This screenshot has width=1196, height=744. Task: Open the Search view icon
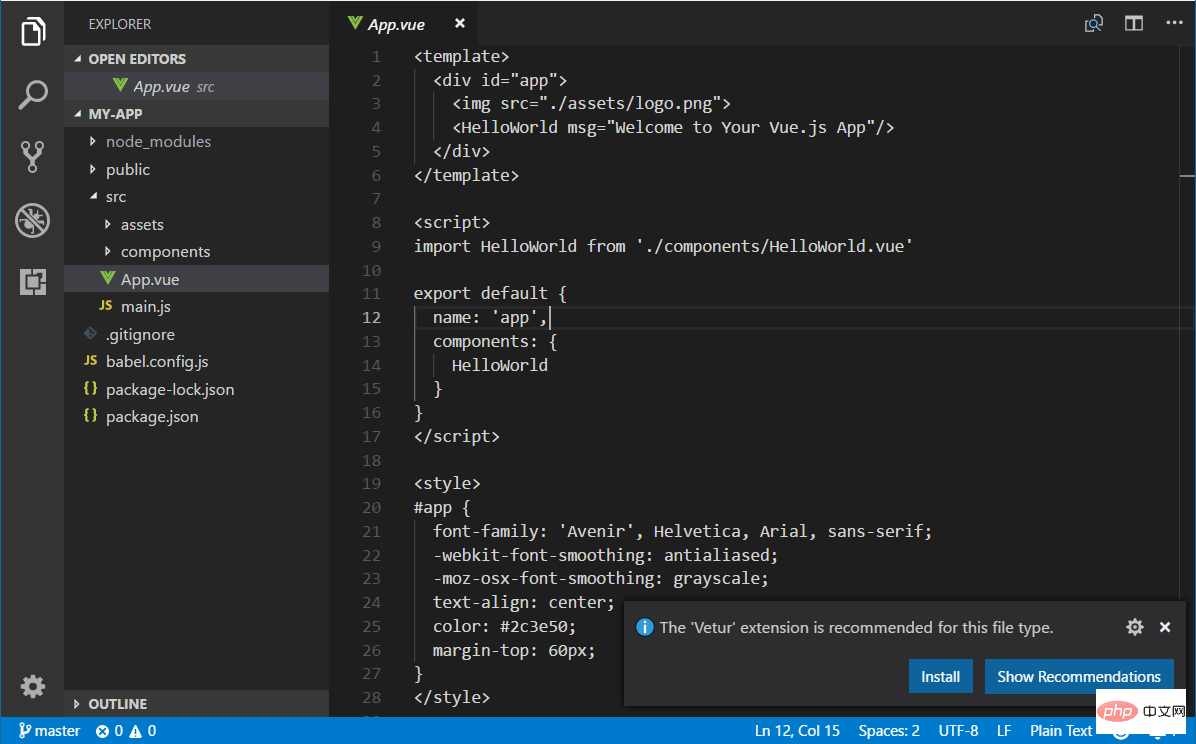point(33,95)
